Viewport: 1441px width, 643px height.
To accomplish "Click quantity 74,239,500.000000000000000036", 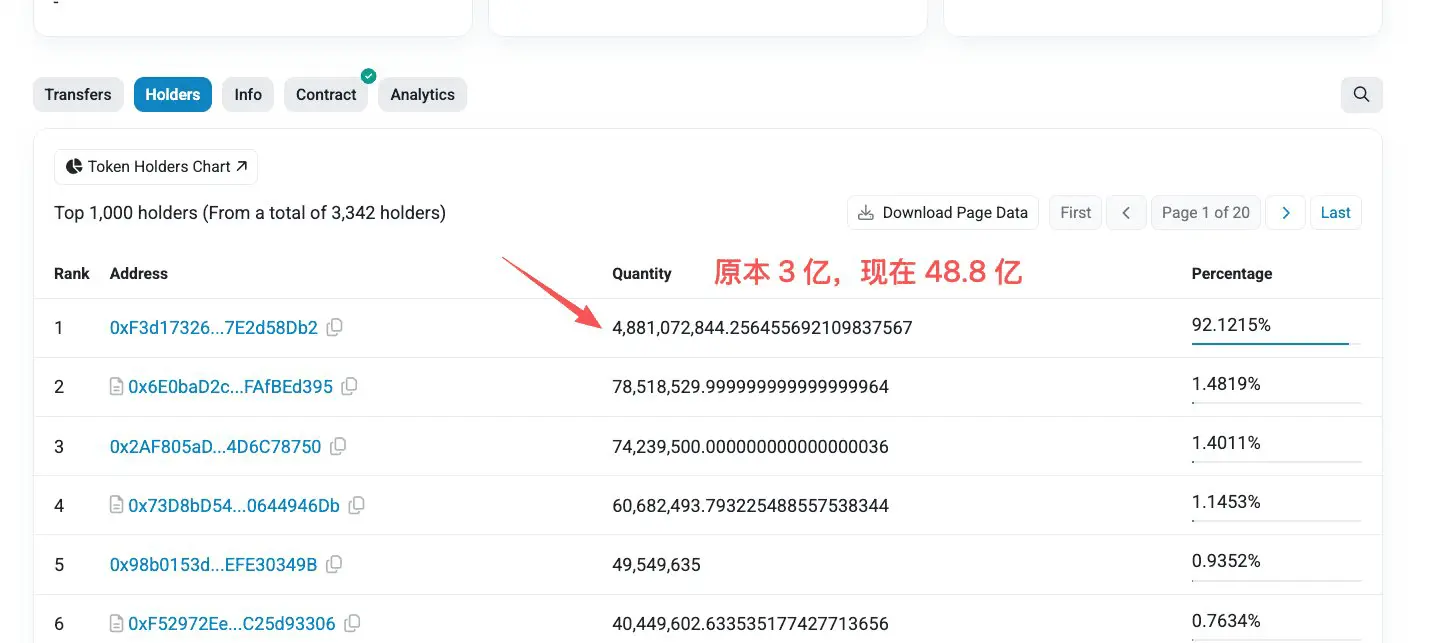I will point(750,446).
